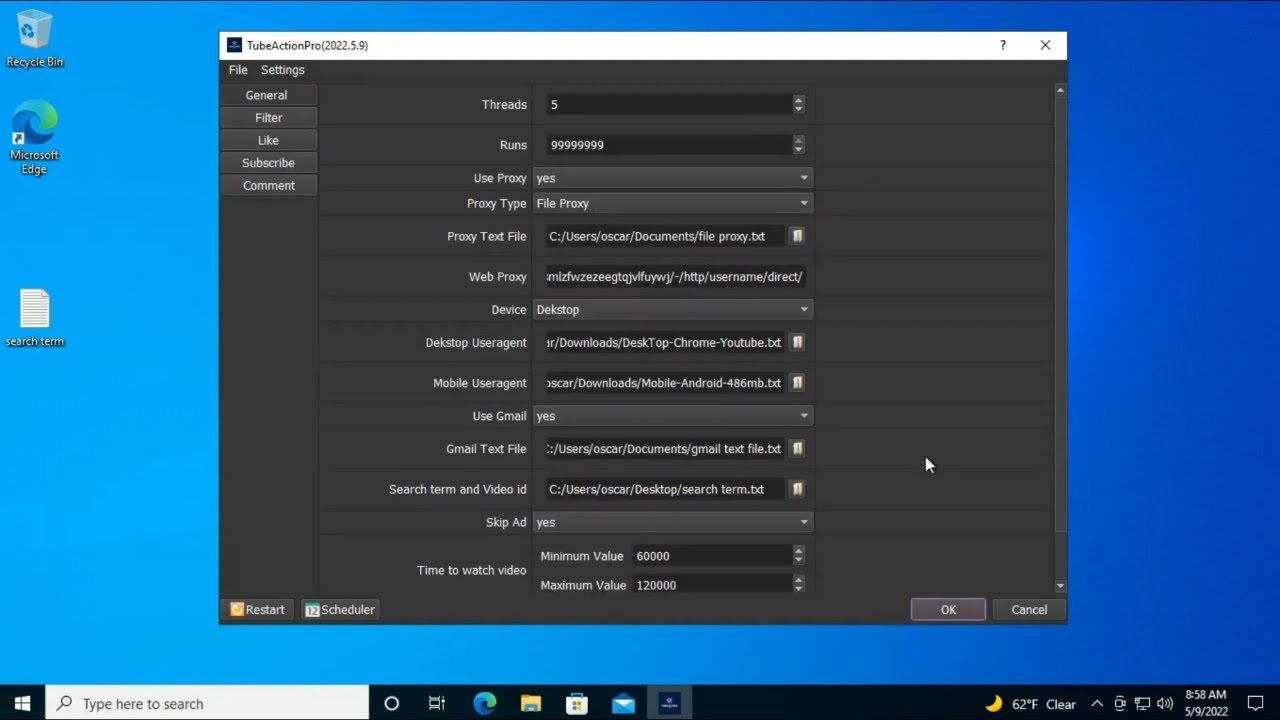This screenshot has height=720, width=1280.
Task: Click the Restart button
Action: [258, 610]
